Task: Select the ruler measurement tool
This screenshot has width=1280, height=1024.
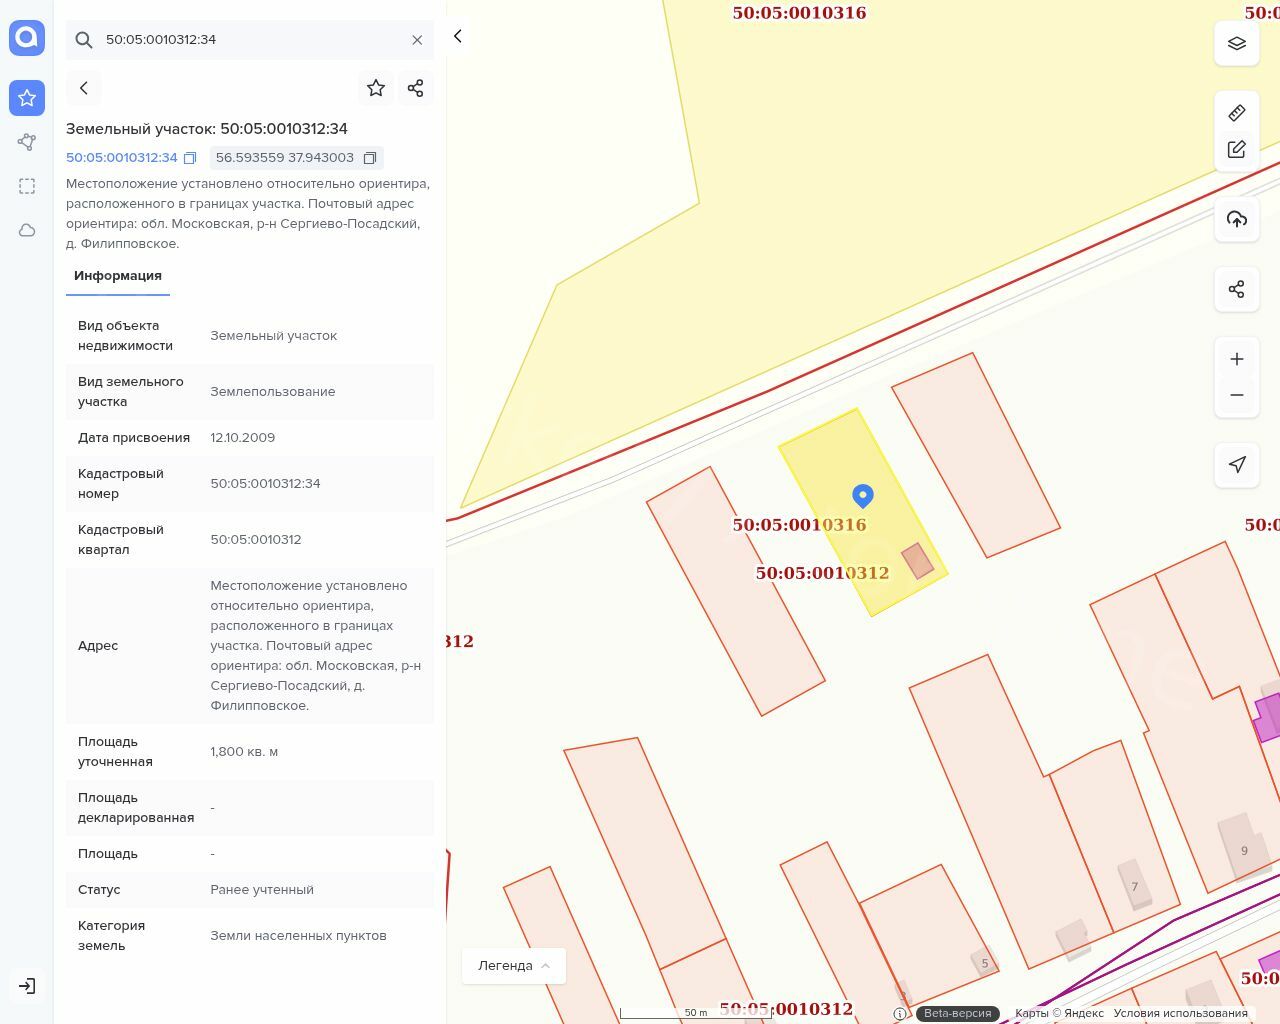Action: (1236, 112)
